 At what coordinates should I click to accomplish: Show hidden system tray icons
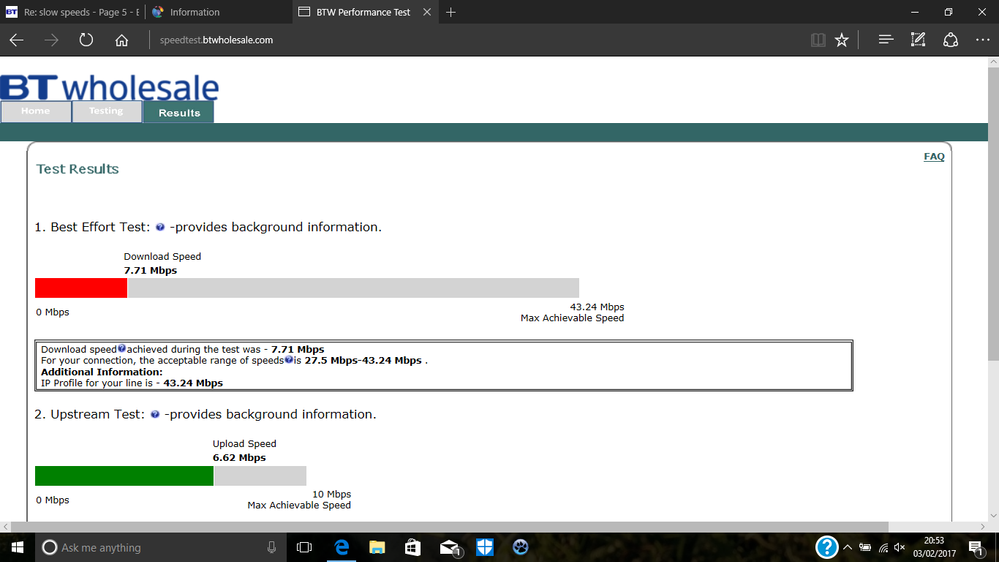point(847,547)
